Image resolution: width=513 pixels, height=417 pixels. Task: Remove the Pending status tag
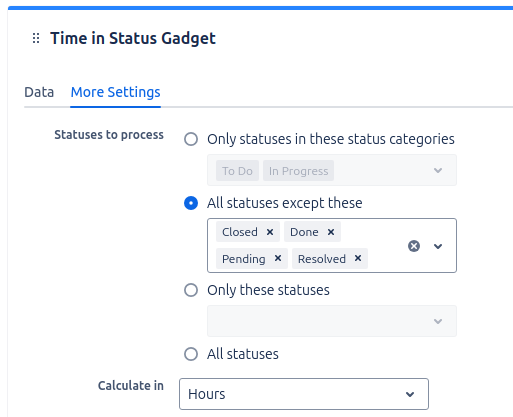pos(278,258)
